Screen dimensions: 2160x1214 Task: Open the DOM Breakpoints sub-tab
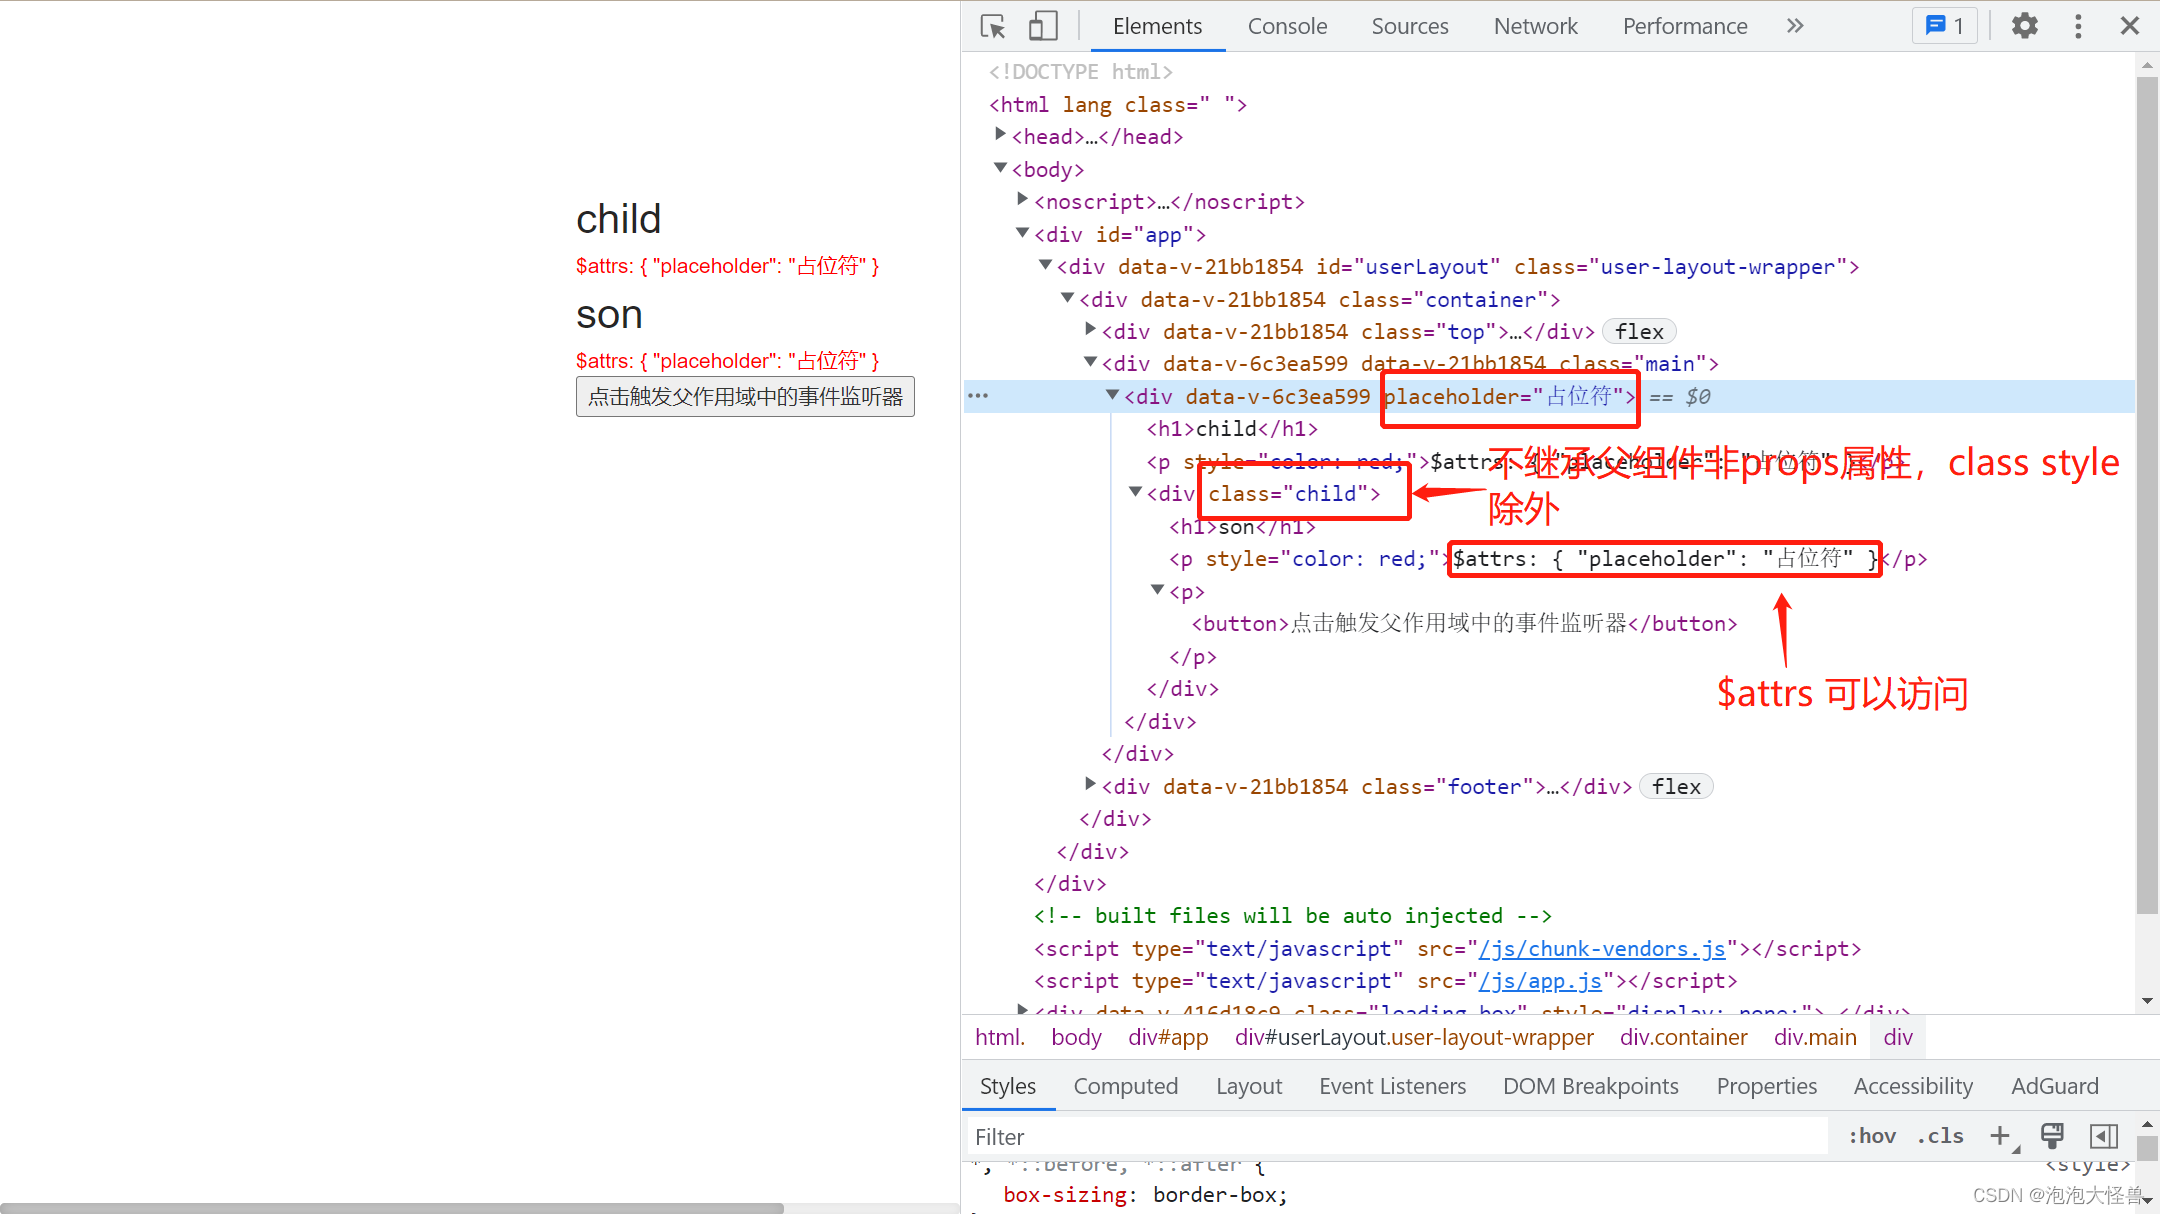[1590, 1086]
